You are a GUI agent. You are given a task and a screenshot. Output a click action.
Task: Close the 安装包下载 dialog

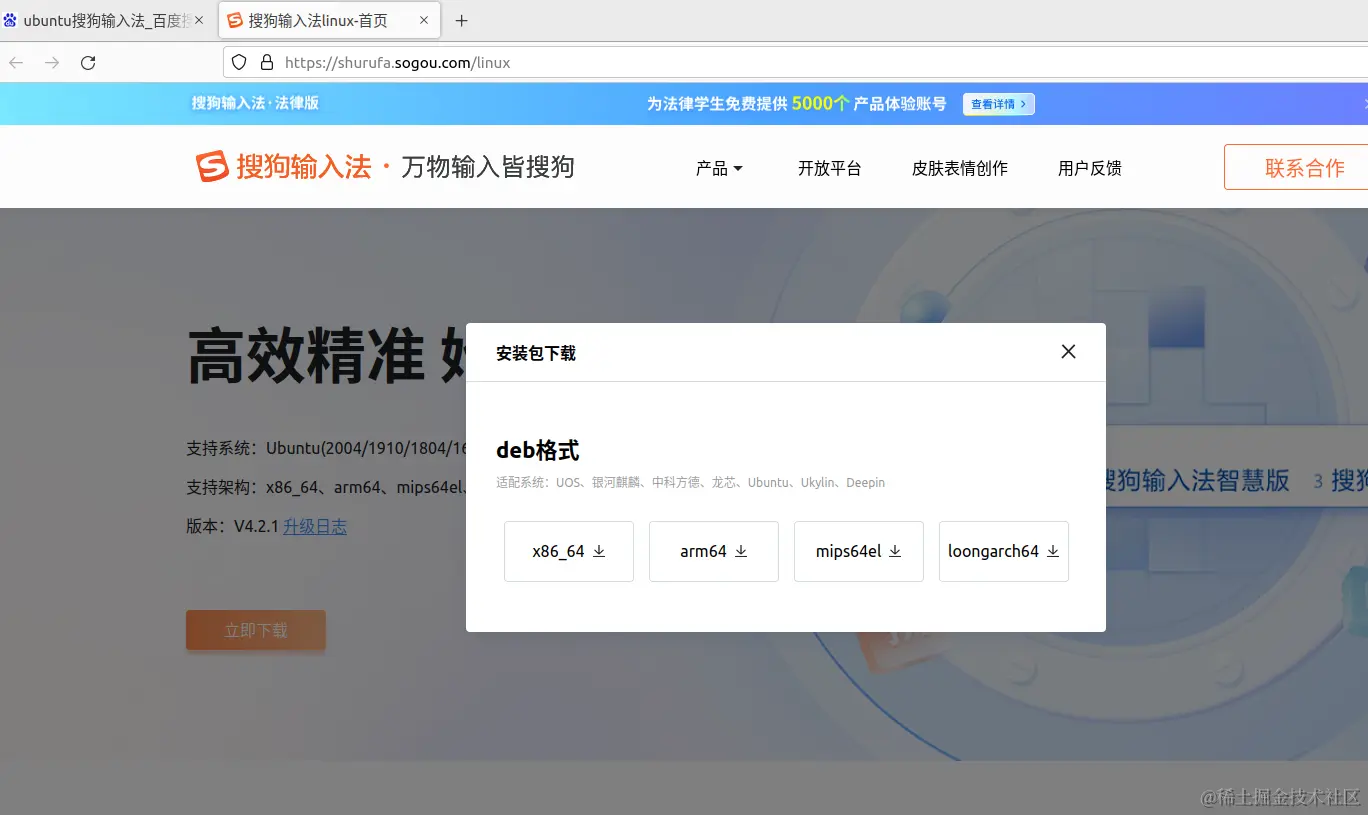(x=1068, y=351)
